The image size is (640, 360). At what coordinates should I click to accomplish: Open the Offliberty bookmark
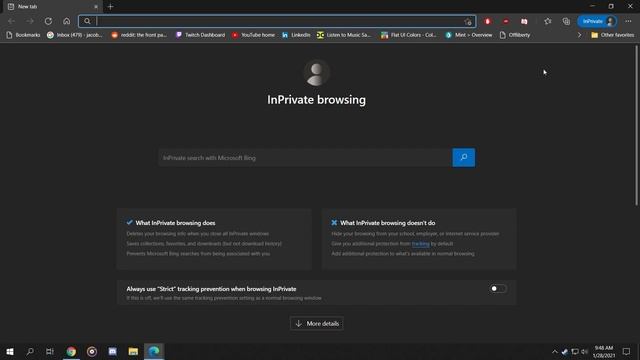(515, 35)
